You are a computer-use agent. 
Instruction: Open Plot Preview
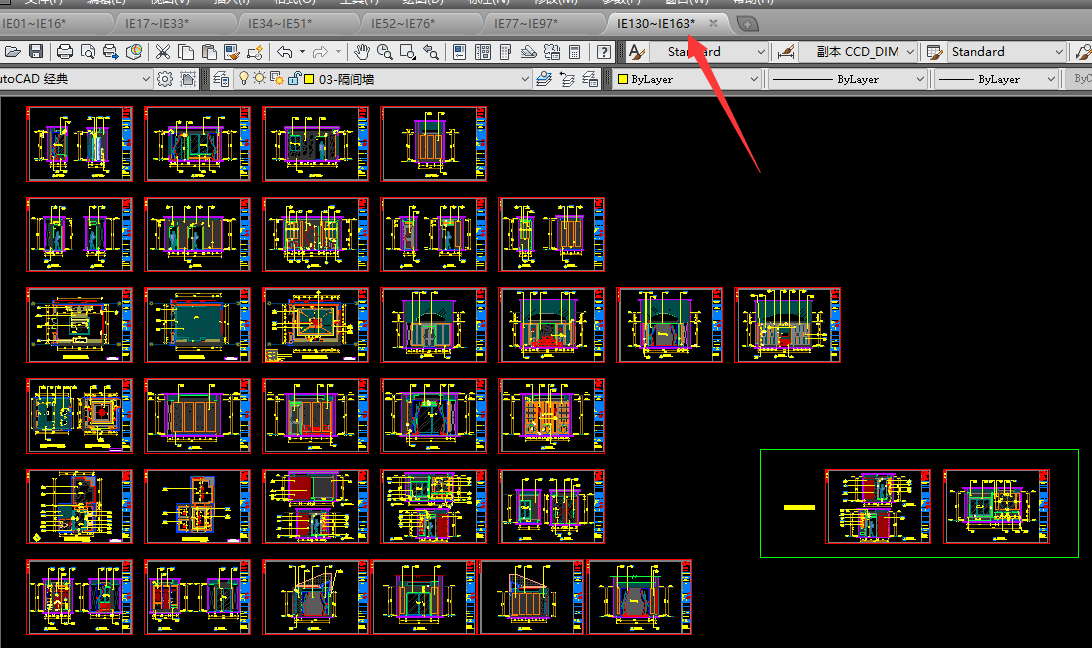coord(88,52)
